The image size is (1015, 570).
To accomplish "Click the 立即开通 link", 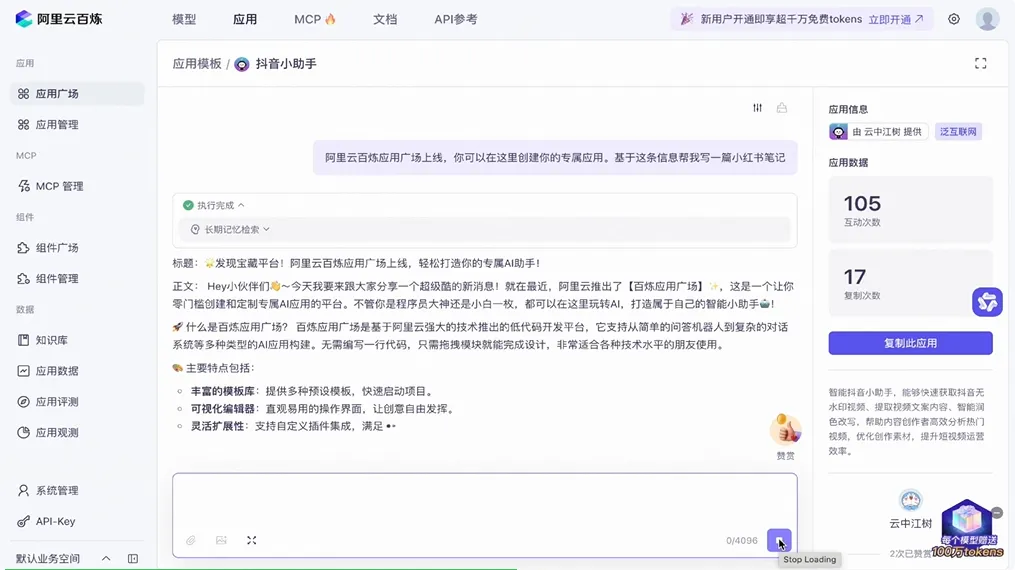I will coord(896,19).
